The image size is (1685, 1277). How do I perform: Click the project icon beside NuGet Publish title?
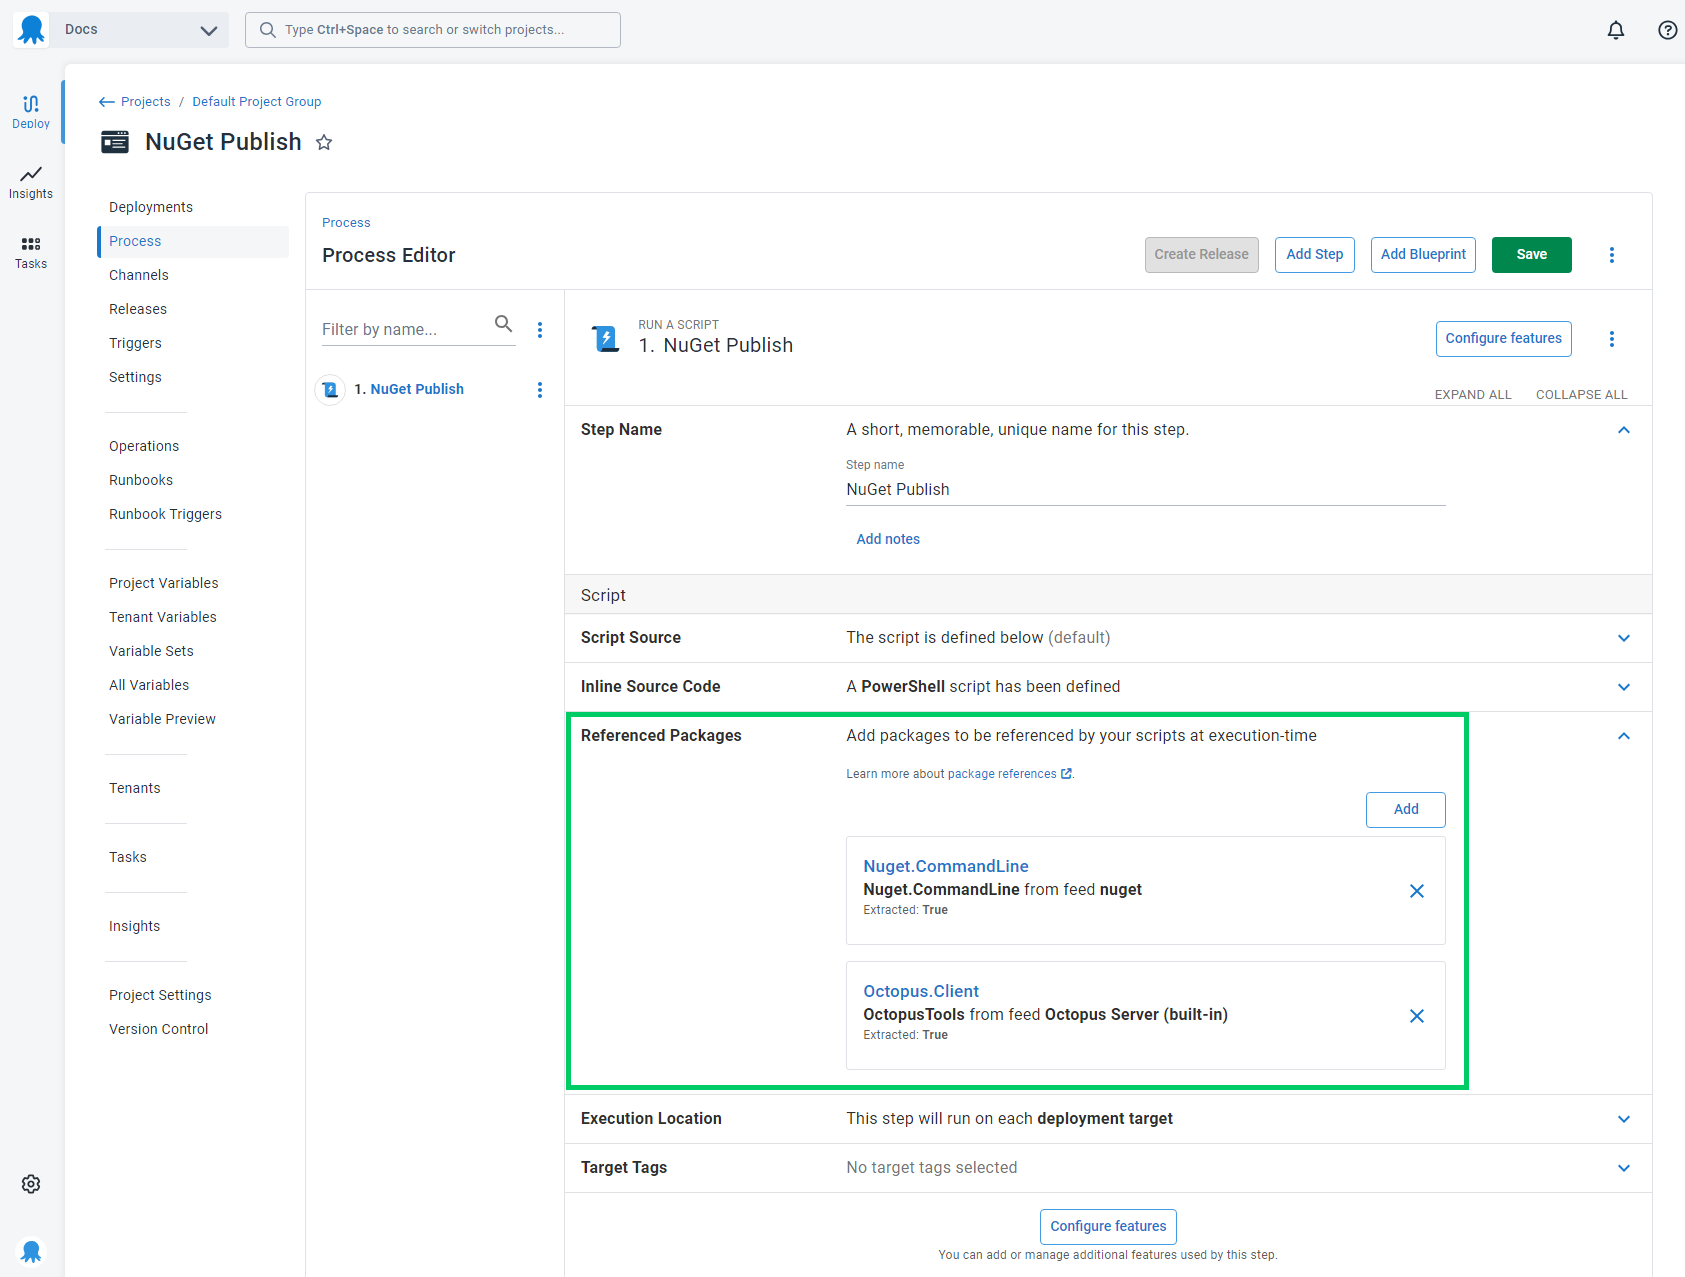tap(115, 142)
